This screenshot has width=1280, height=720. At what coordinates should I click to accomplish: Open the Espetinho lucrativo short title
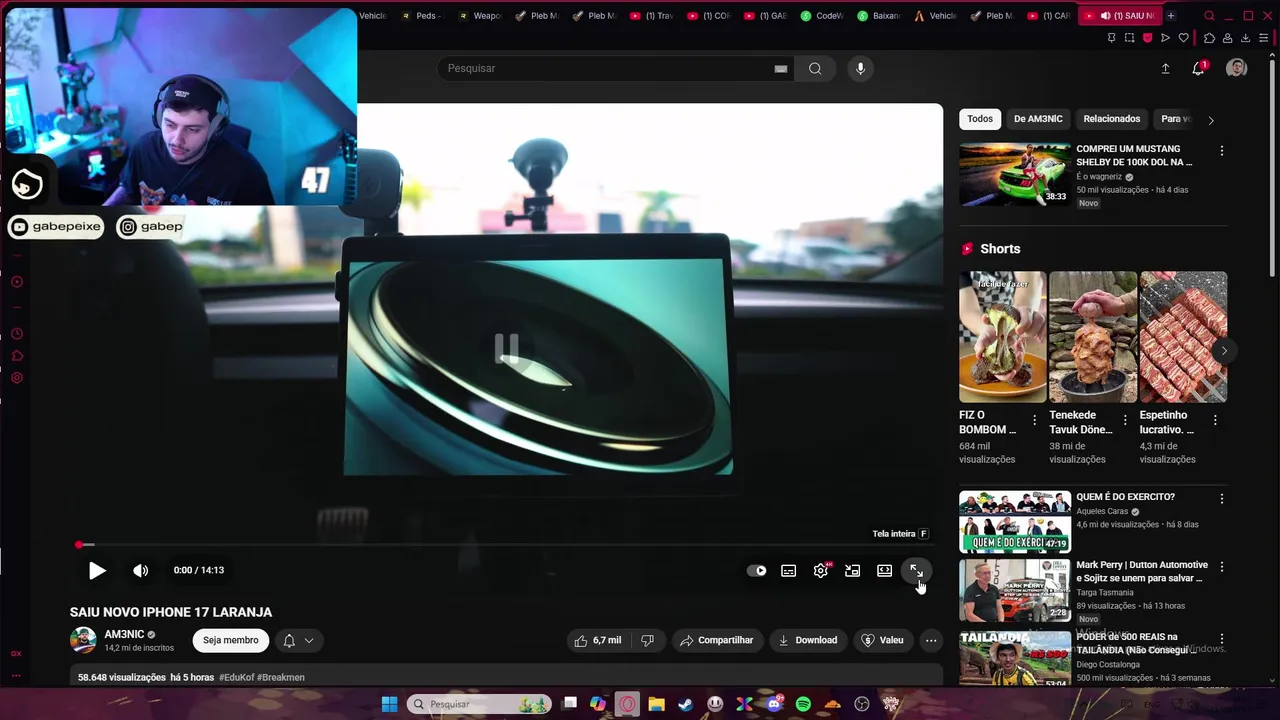[1167, 422]
